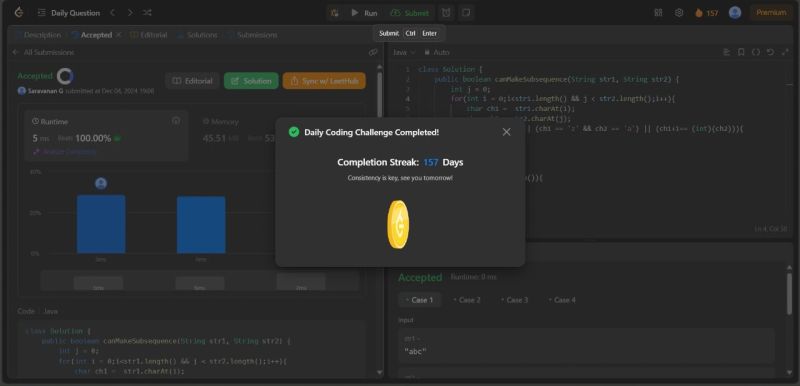Screen dimensions: 800x386
Task: Click the first blue runtime distribution bar
Action: [x=101, y=224]
